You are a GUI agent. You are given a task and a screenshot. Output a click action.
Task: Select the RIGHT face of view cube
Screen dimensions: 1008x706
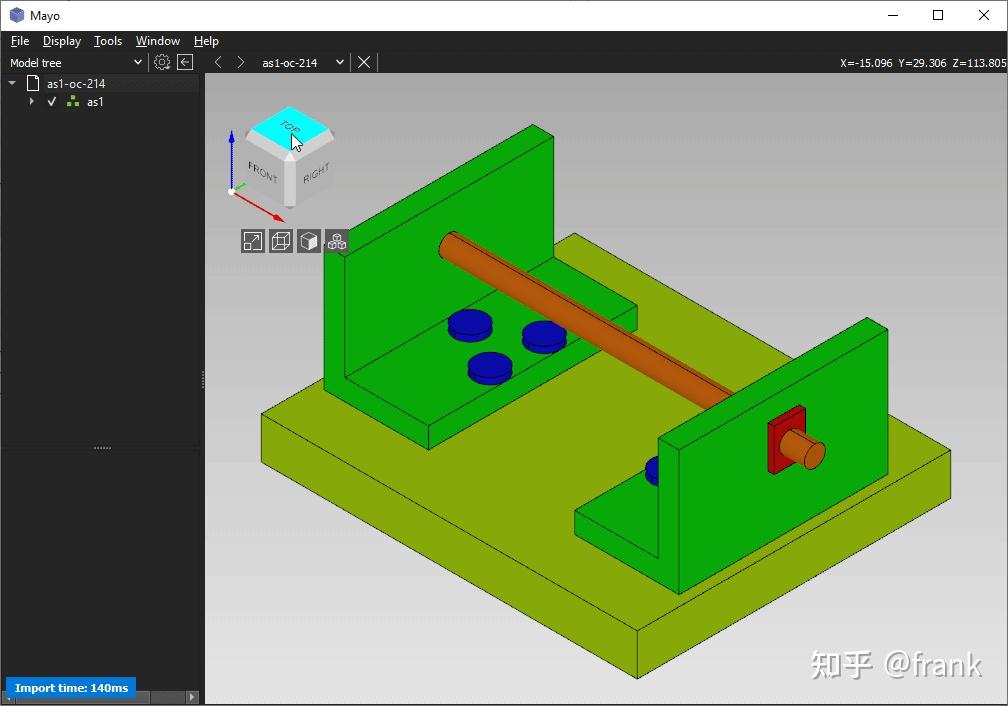(315, 174)
